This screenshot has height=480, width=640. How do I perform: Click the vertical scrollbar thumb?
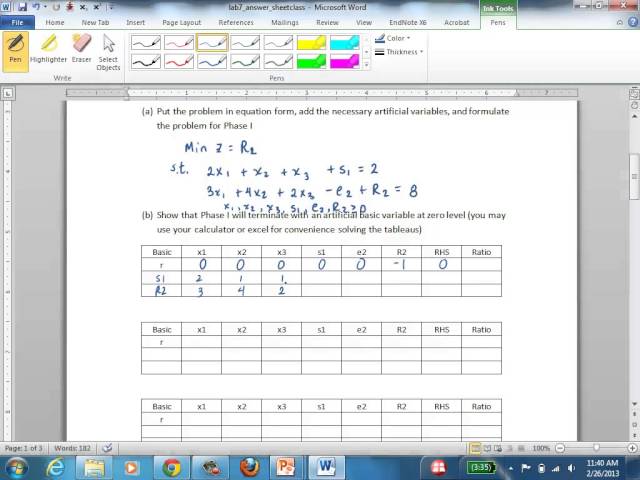tap(634, 176)
